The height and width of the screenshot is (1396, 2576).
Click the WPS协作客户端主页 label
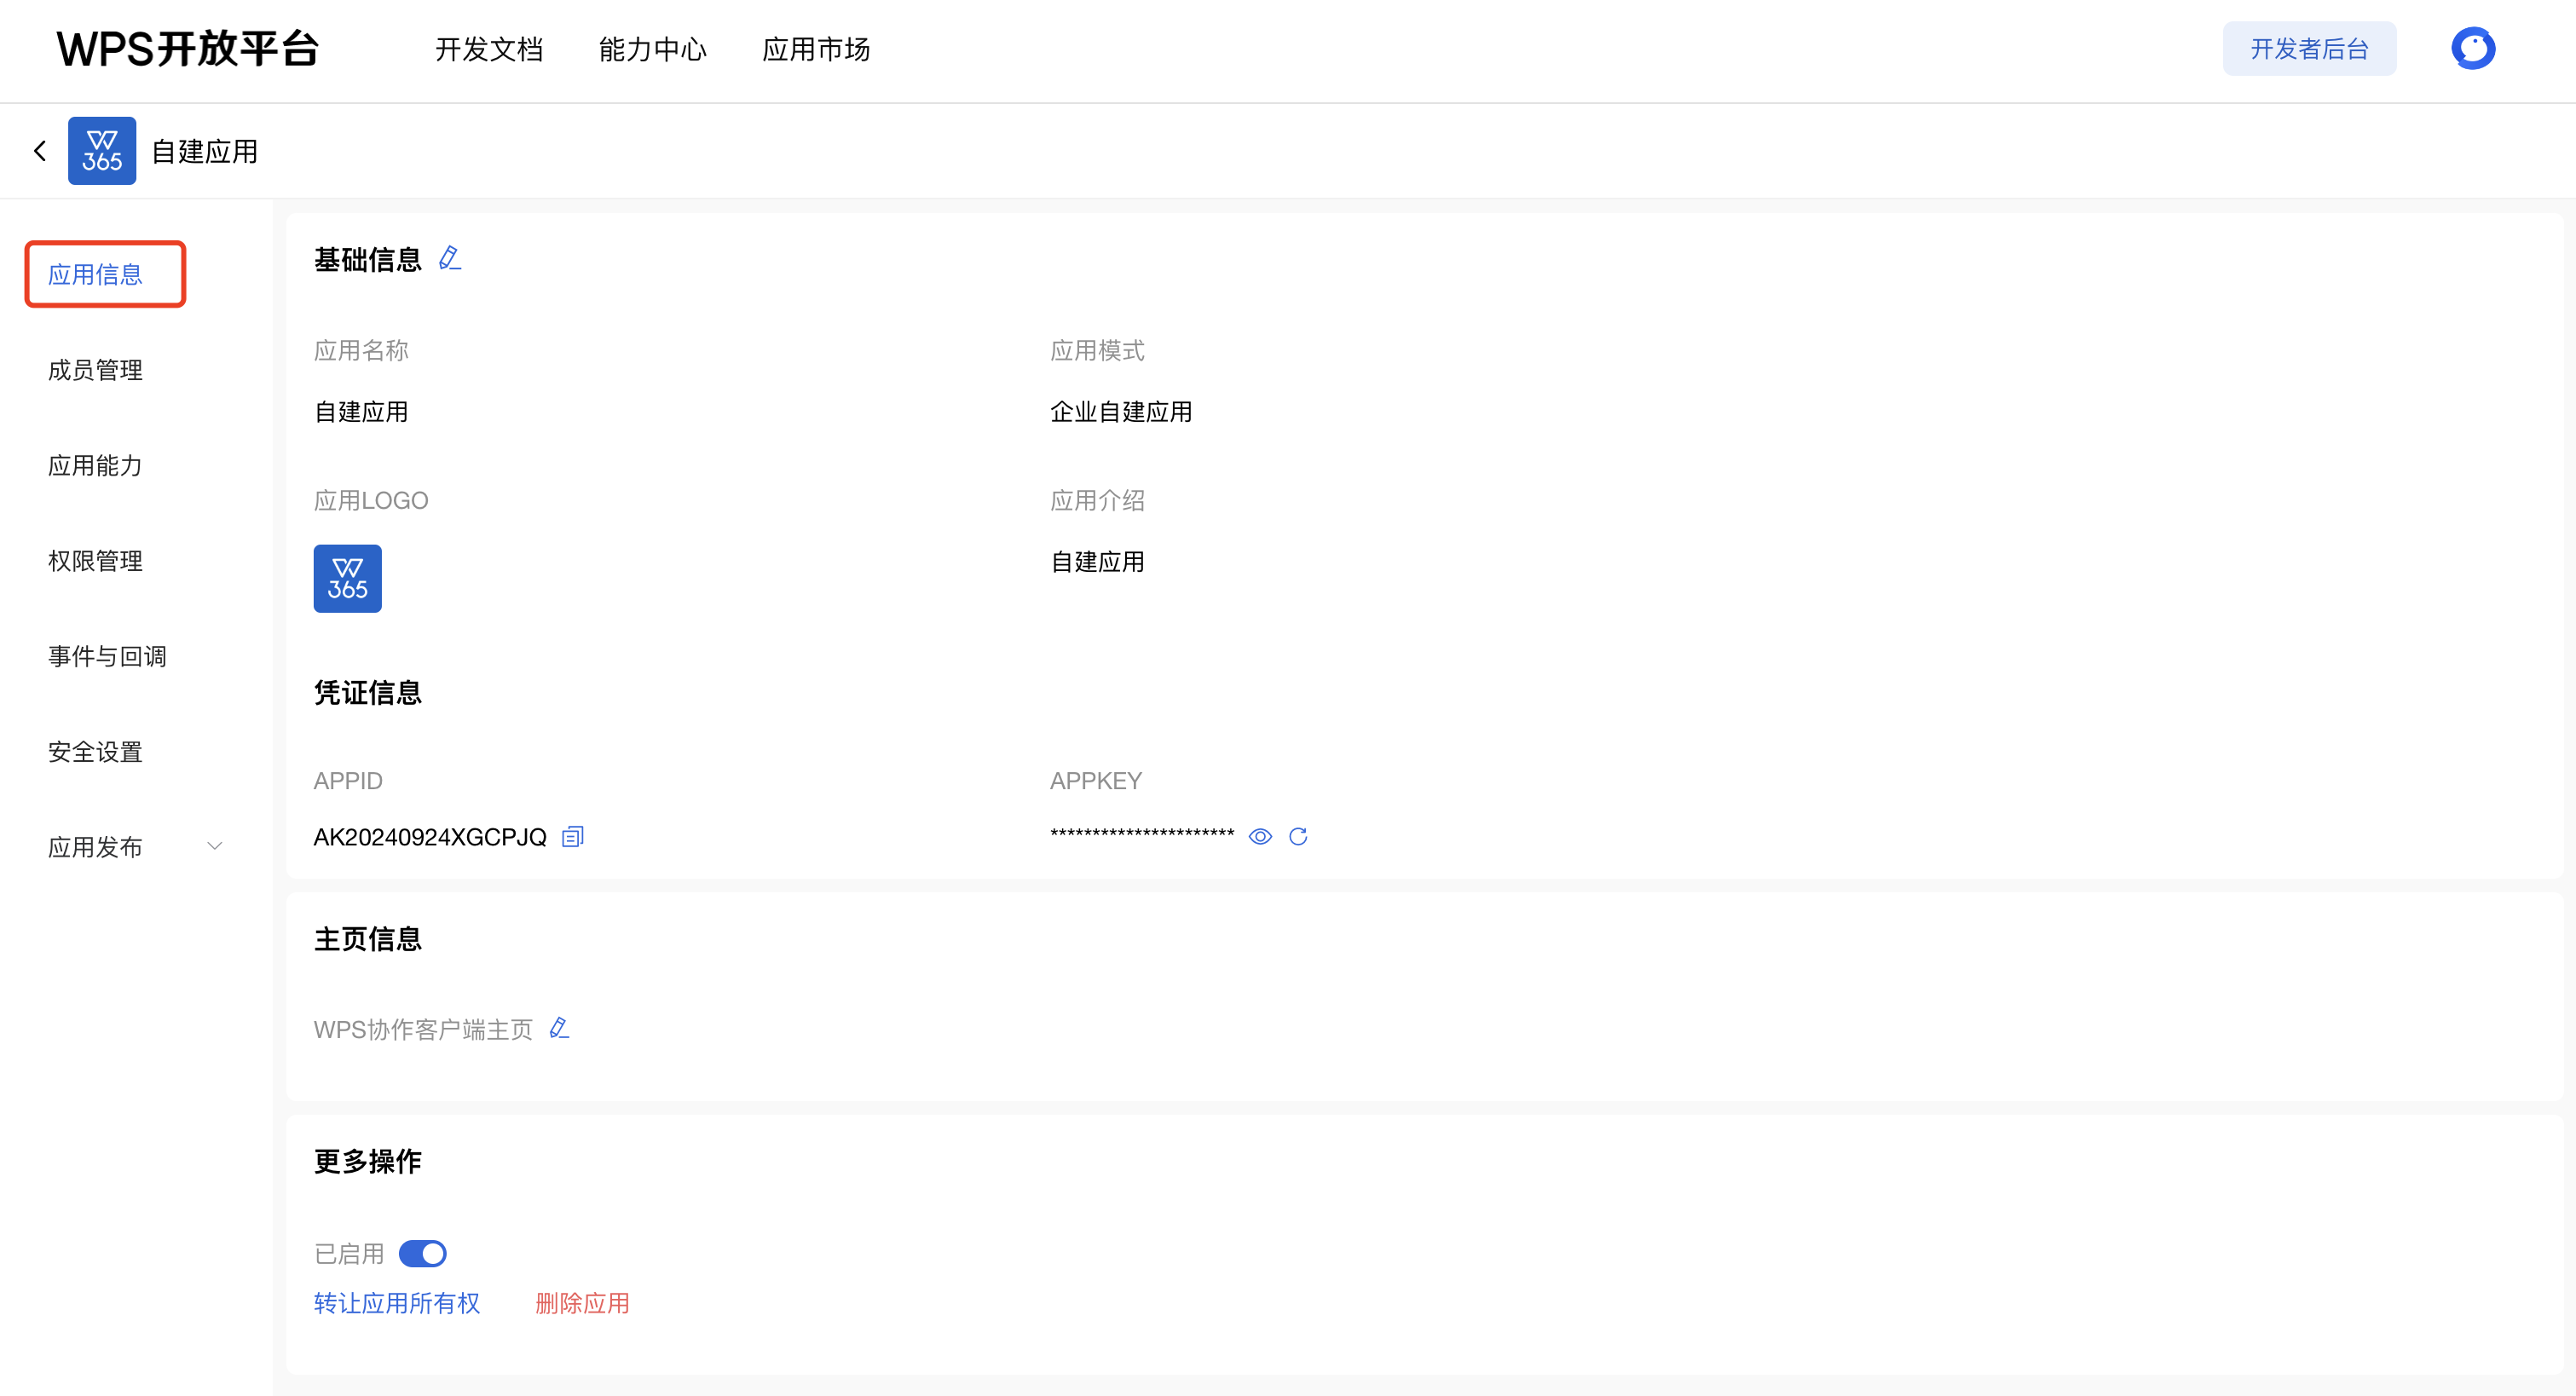point(423,1030)
